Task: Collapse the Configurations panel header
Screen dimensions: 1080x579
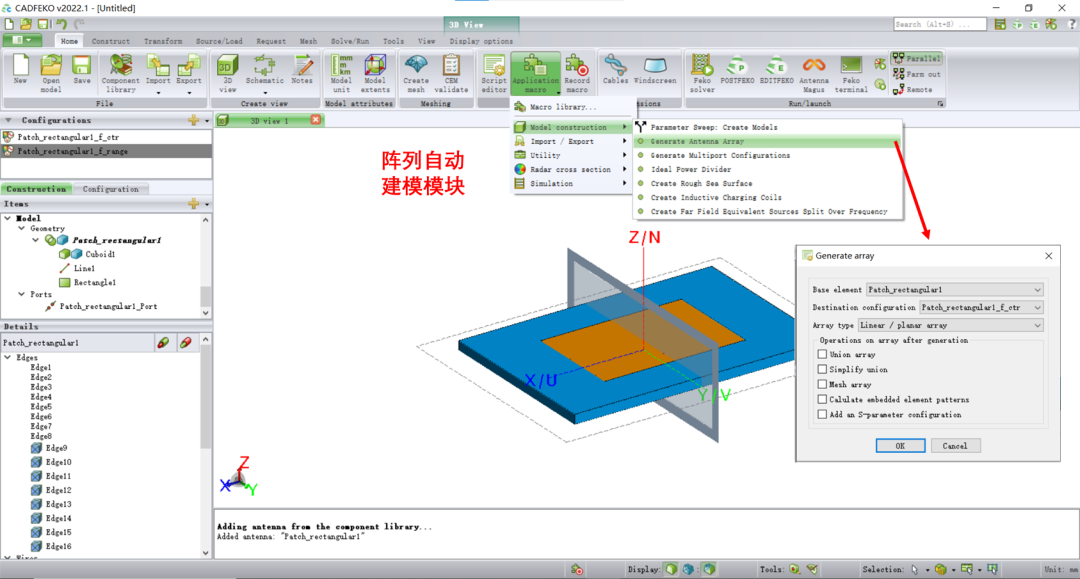Action: click(8, 120)
